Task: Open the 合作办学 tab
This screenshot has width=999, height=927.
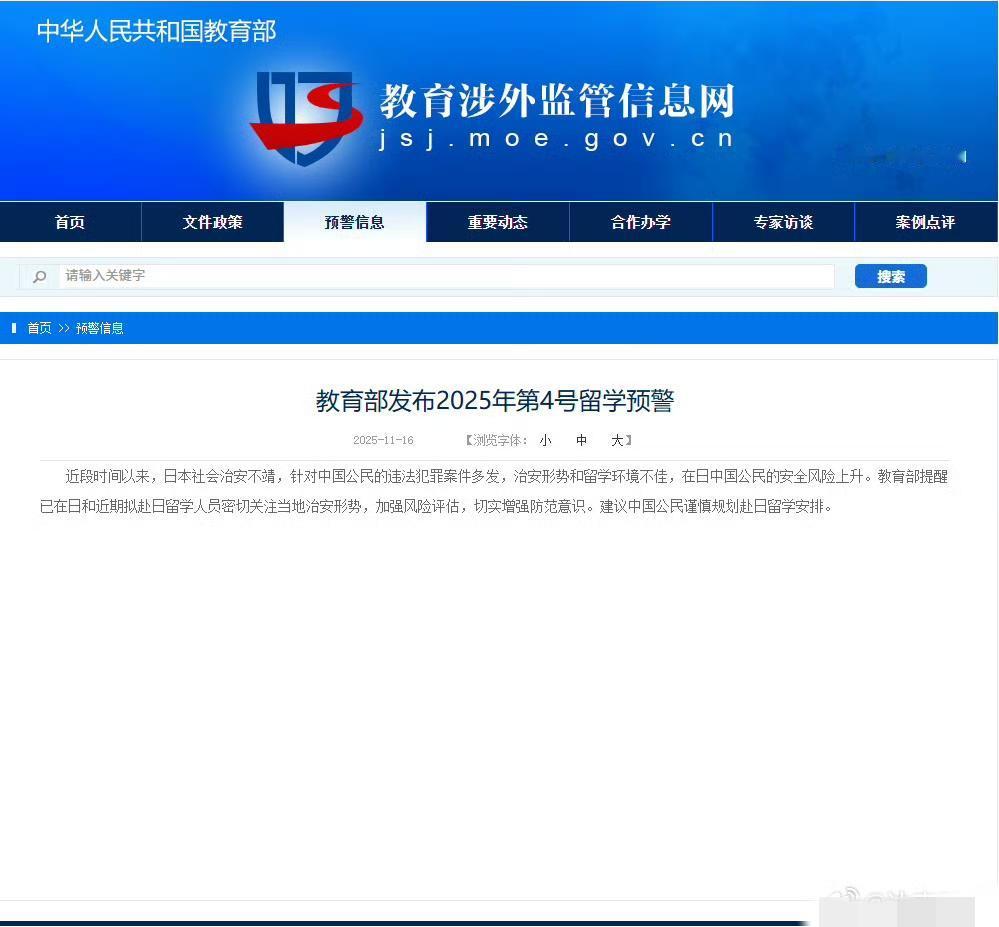Action: point(640,222)
